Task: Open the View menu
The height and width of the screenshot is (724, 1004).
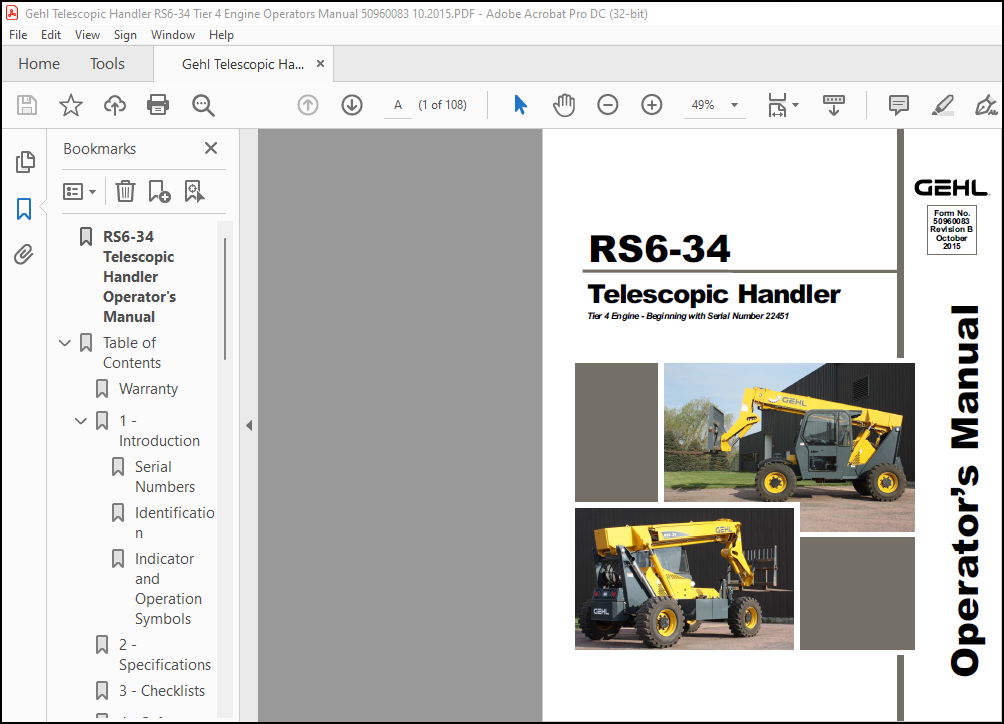Action: pos(87,35)
